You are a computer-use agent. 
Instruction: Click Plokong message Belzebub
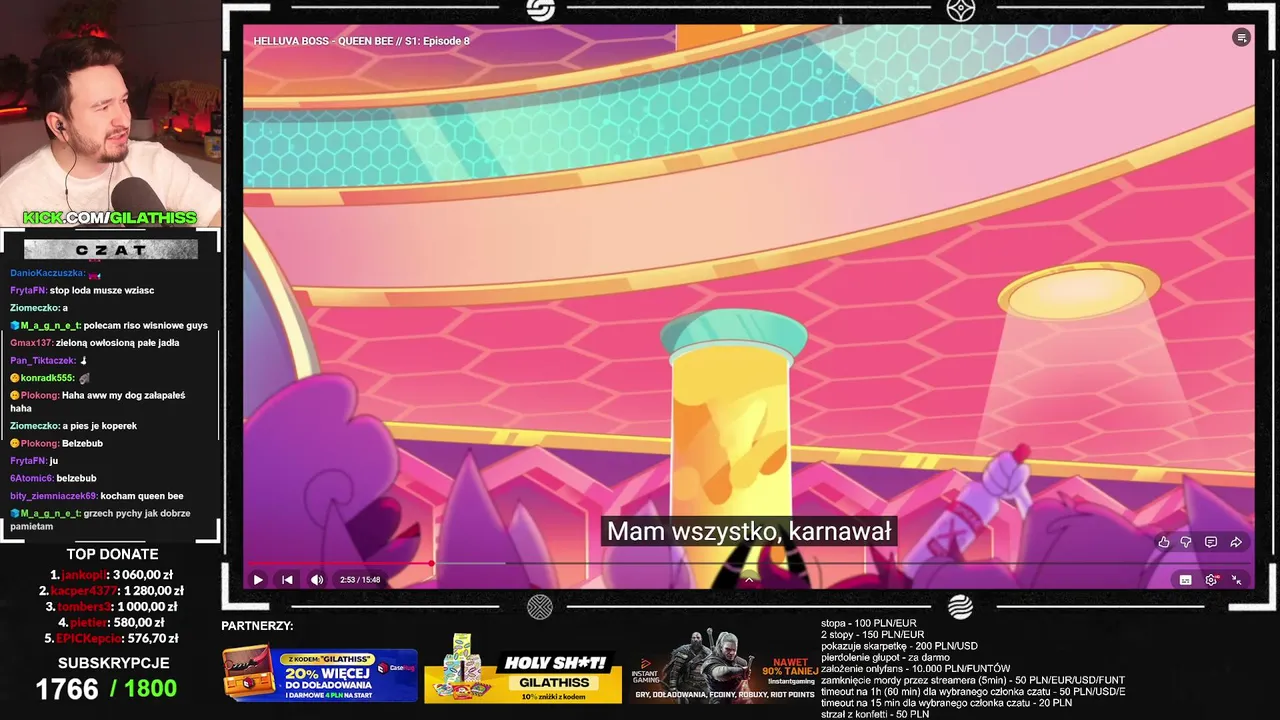(x=82, y=443)
